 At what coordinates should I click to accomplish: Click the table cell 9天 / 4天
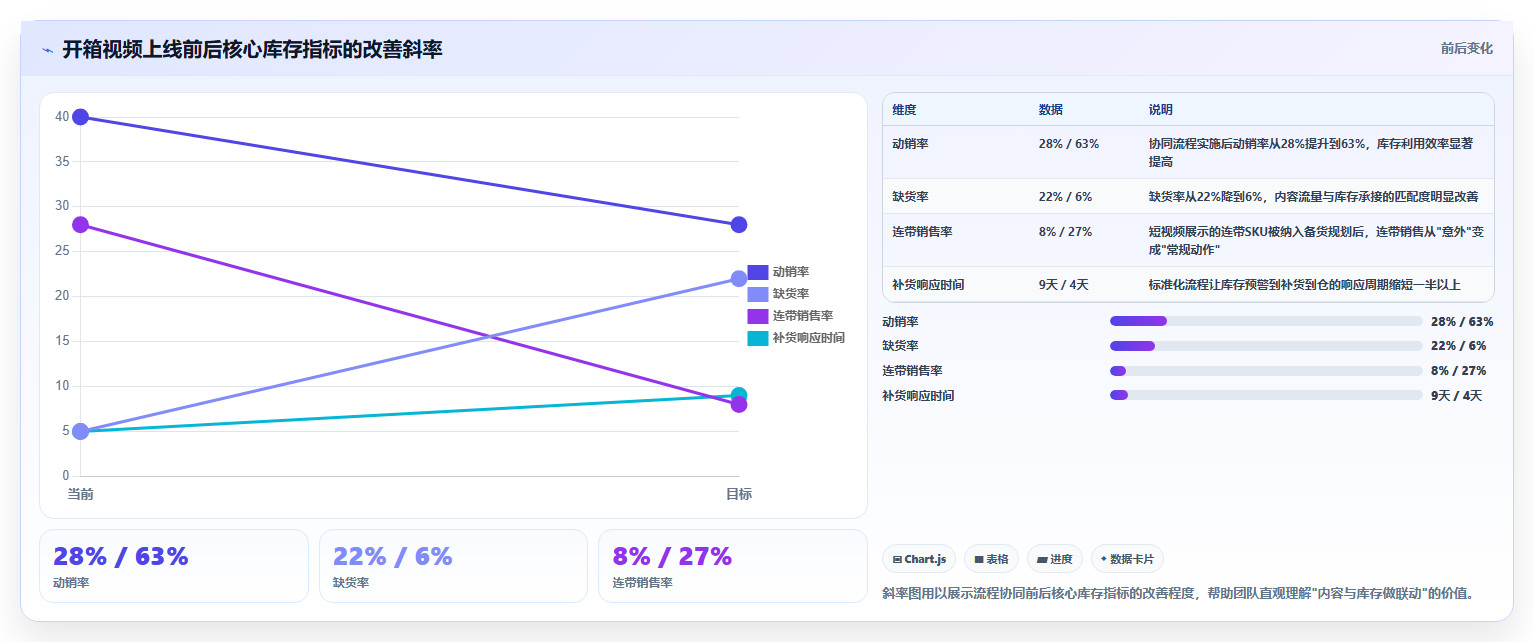1084,284
